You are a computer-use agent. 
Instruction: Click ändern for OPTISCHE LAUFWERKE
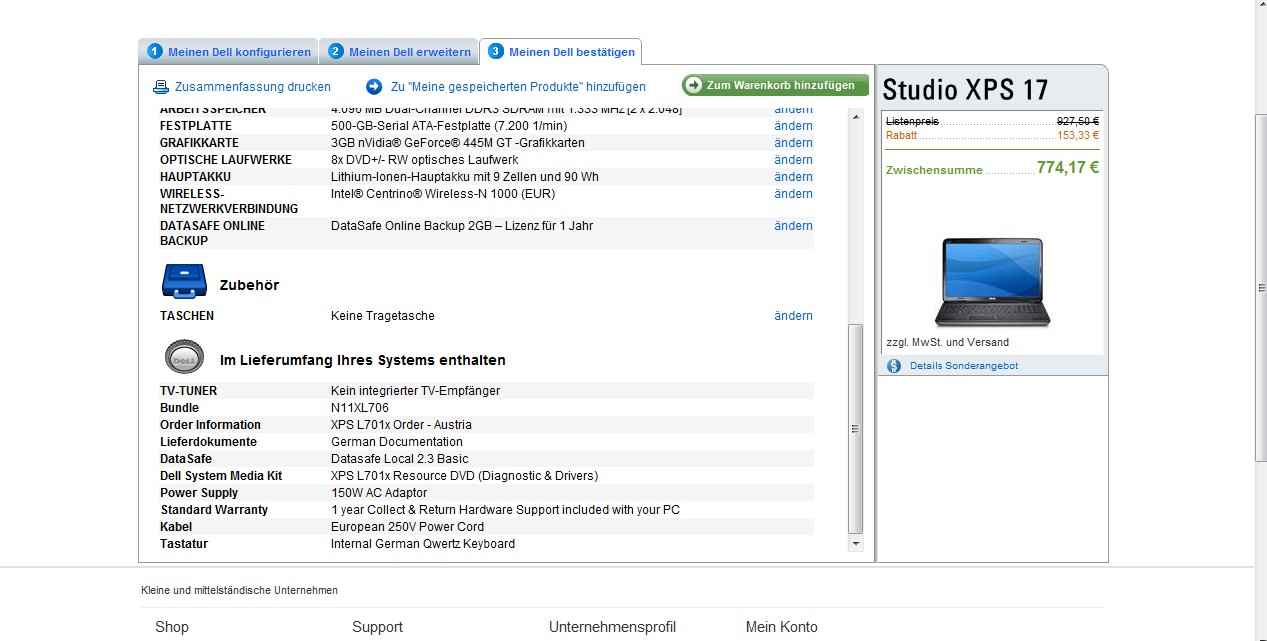(793, 160)
